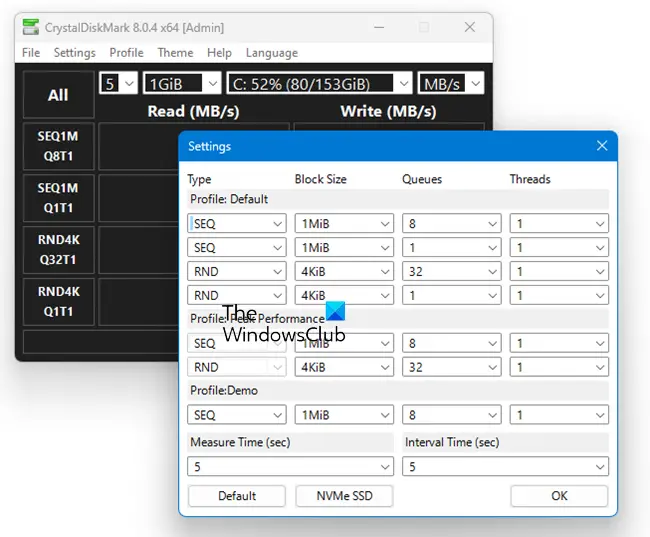Confirm settings with OK
This screenshot has width=650, height=537.
point(559,496)
